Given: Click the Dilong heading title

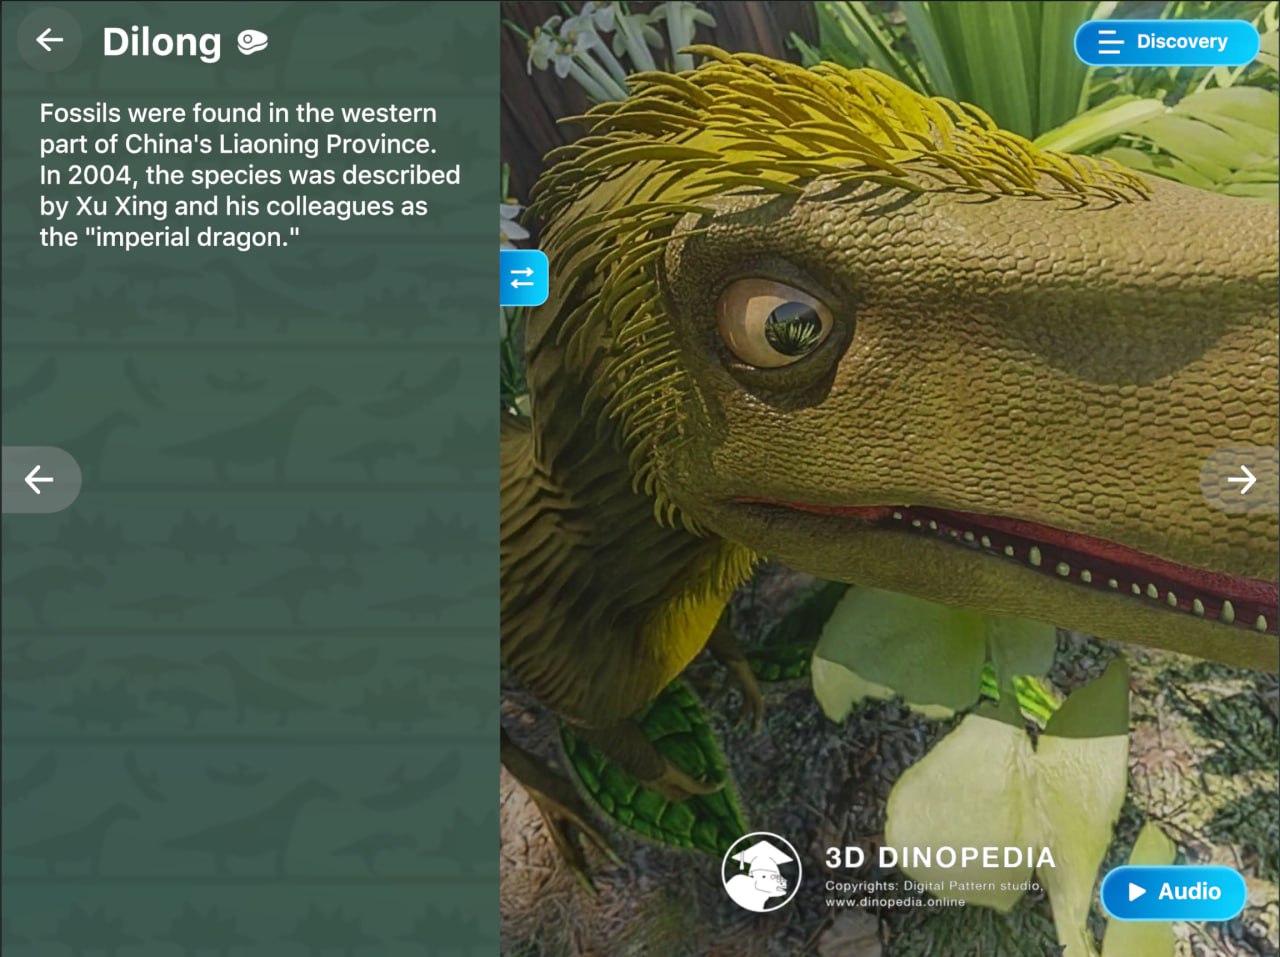Looking at the screenshot, I should coord(162,42).
